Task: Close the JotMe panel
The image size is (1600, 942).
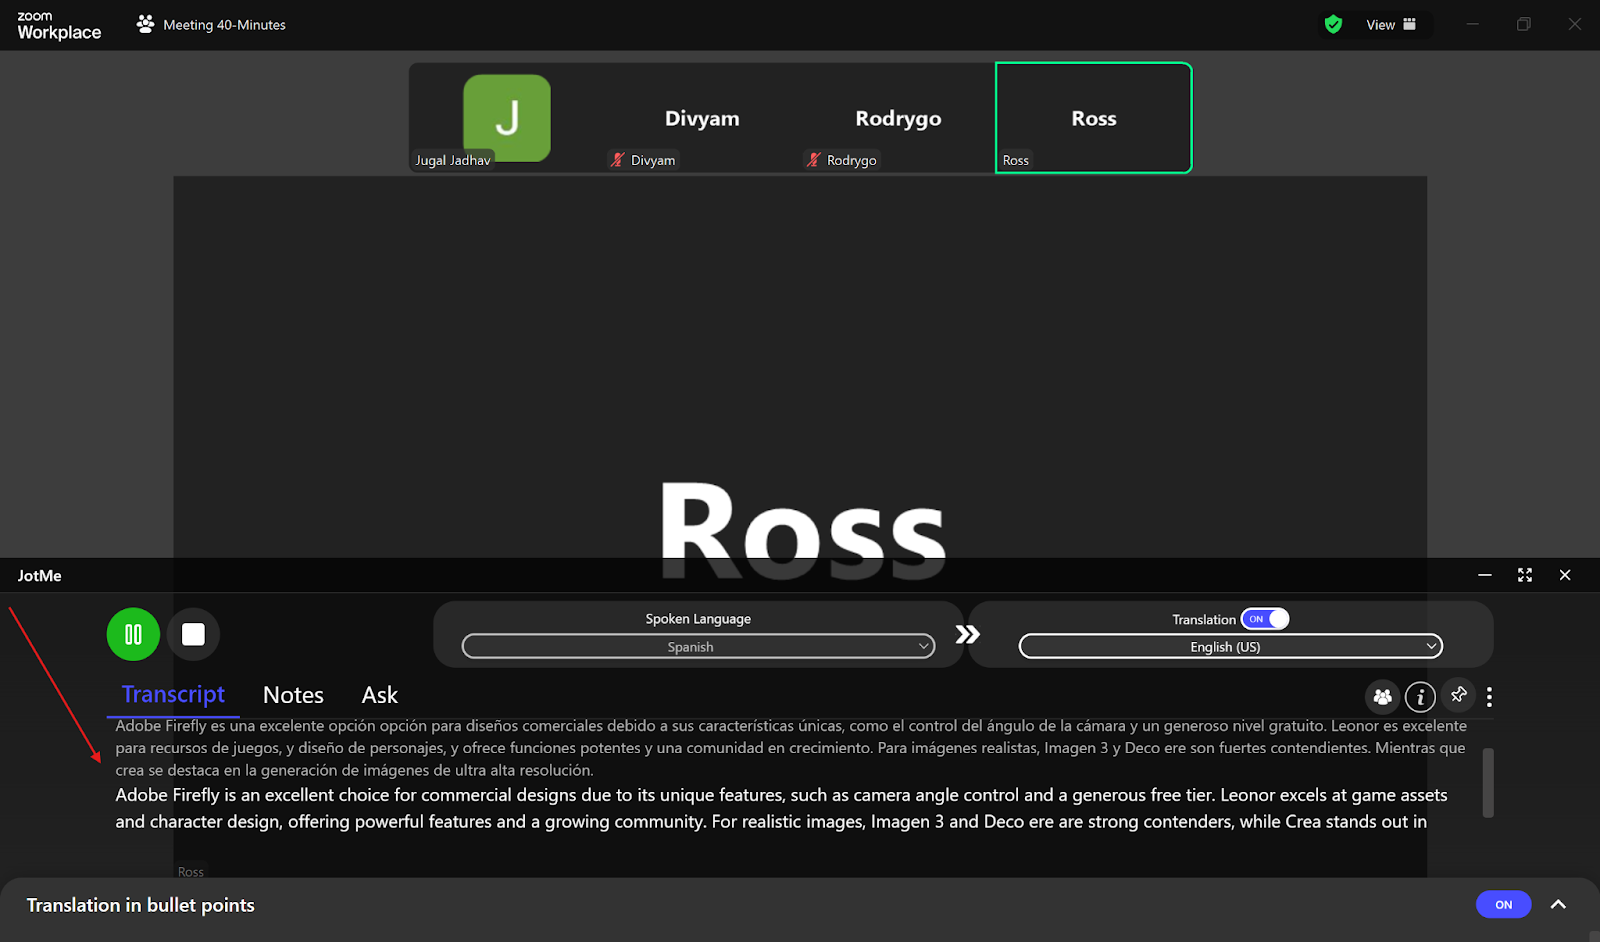Action: pyautogui.click(x=1565, y=575)
